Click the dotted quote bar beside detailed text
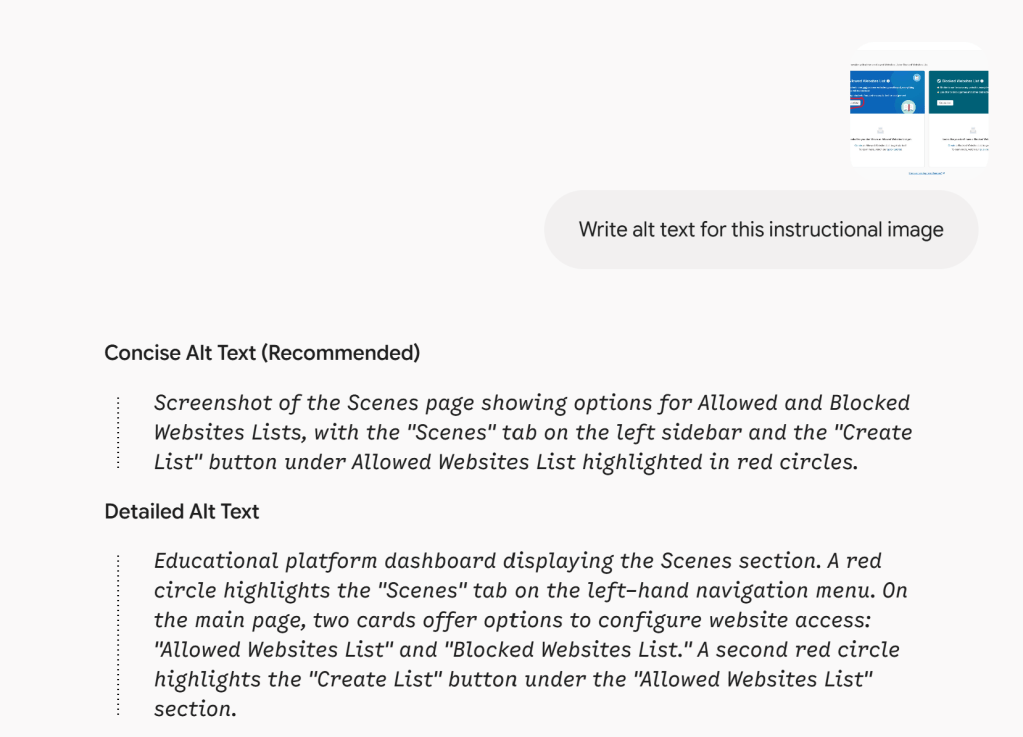Screen dimensions: 1023x737 (118, 635)
